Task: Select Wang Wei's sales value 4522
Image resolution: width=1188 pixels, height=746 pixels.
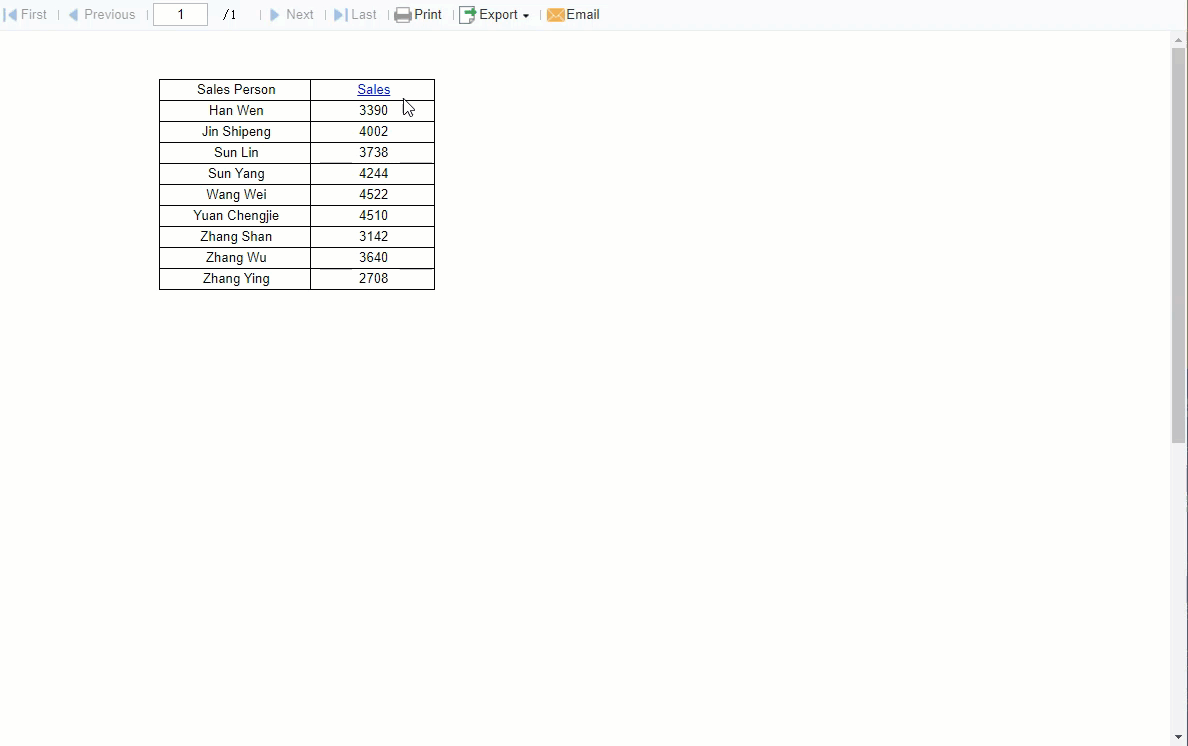Action: 373,194
